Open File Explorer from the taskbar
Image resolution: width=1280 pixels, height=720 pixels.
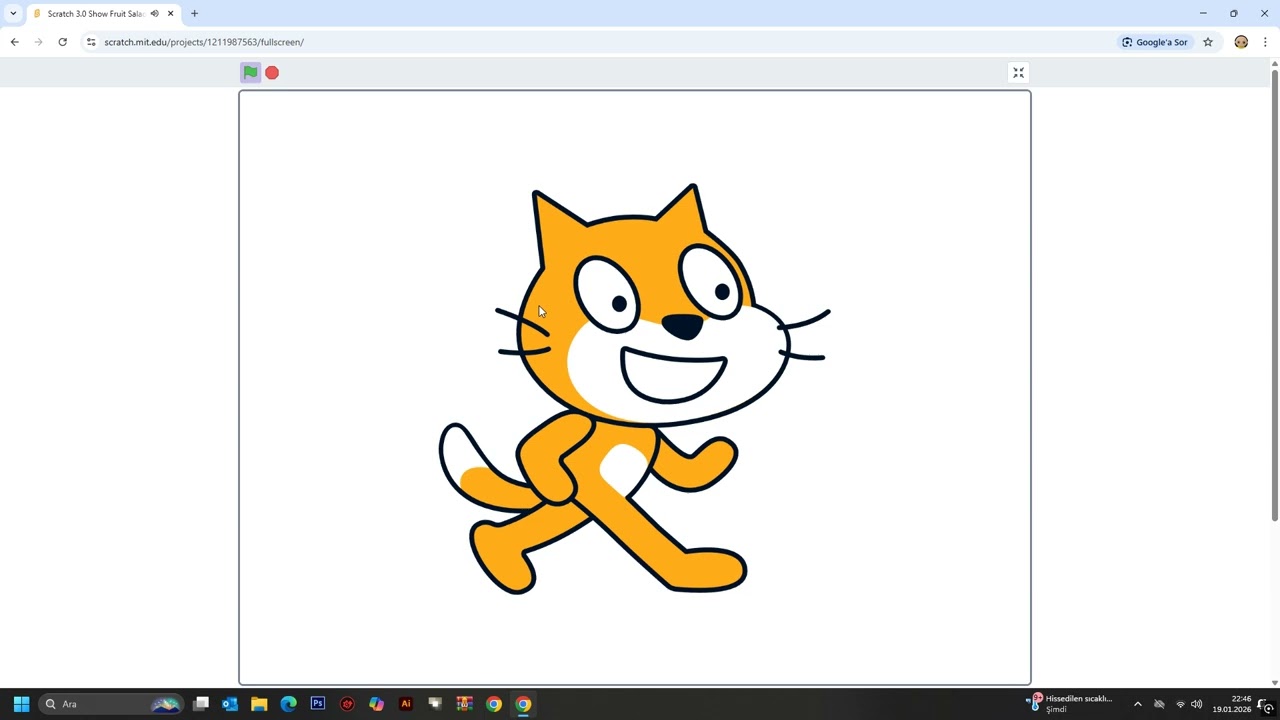pos(259,704)
